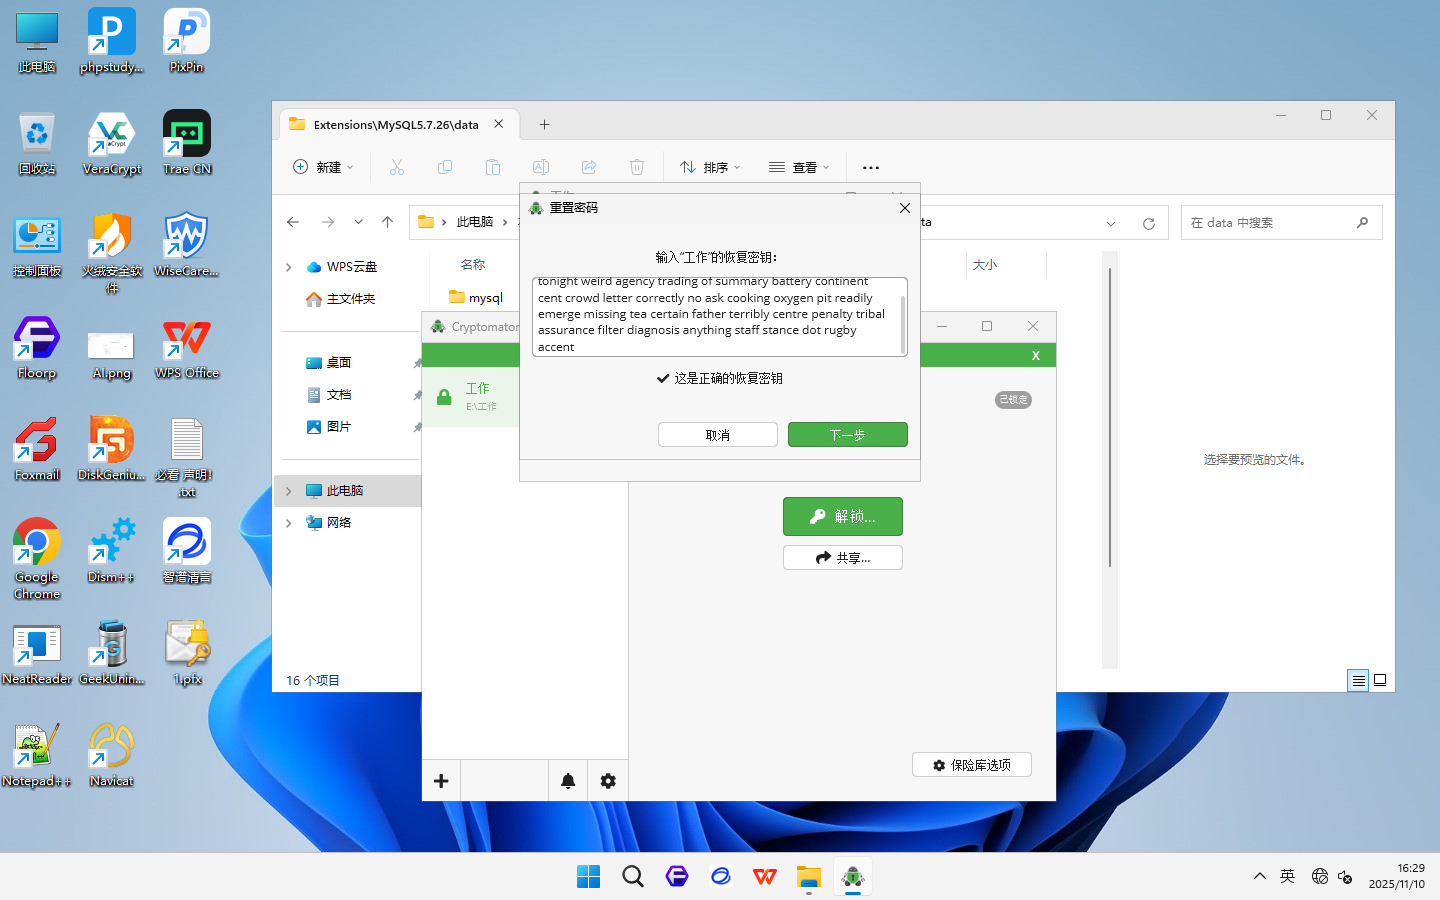This screenshot has height=900, width=1440.
Task: Refresh the data folder in Explorer
Action: tap(1149, 223)
